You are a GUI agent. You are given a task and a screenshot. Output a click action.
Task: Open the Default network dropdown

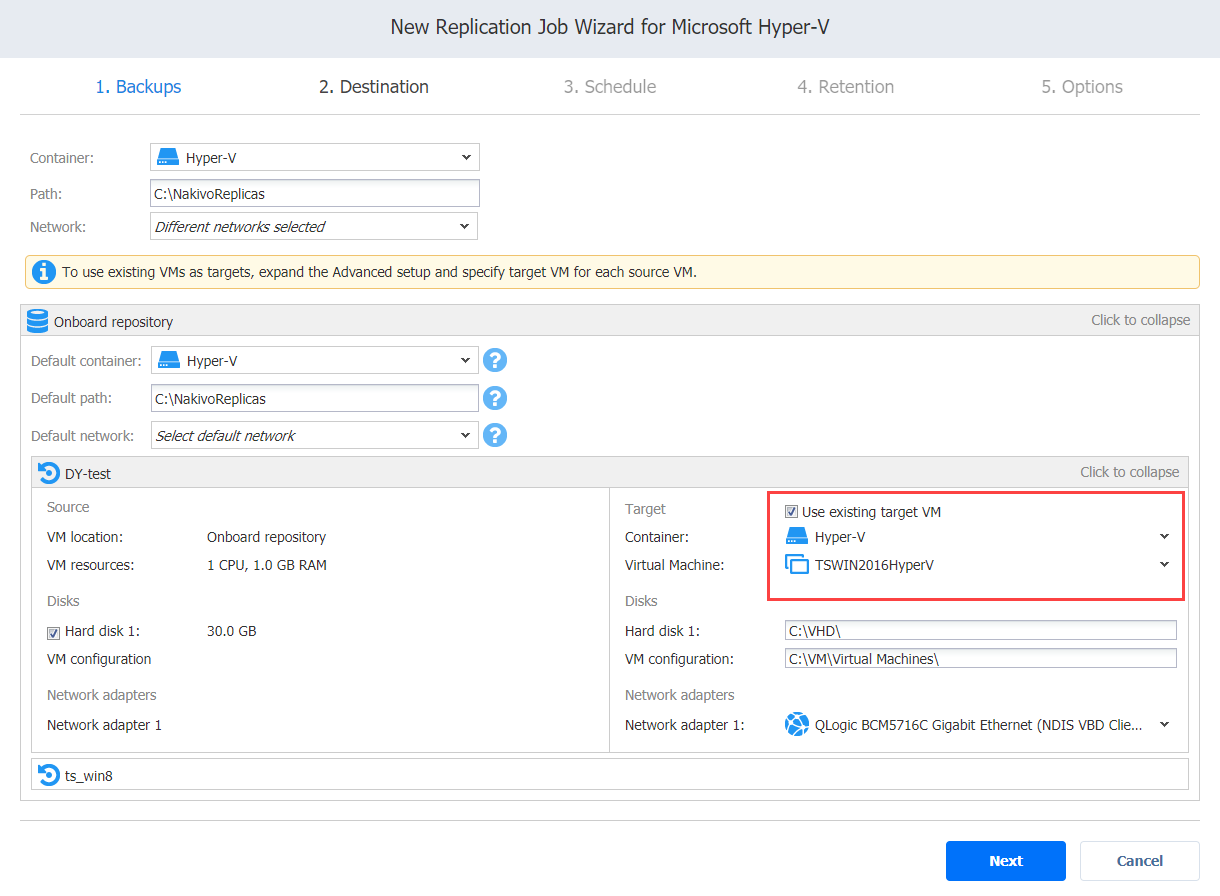point(315,435)
